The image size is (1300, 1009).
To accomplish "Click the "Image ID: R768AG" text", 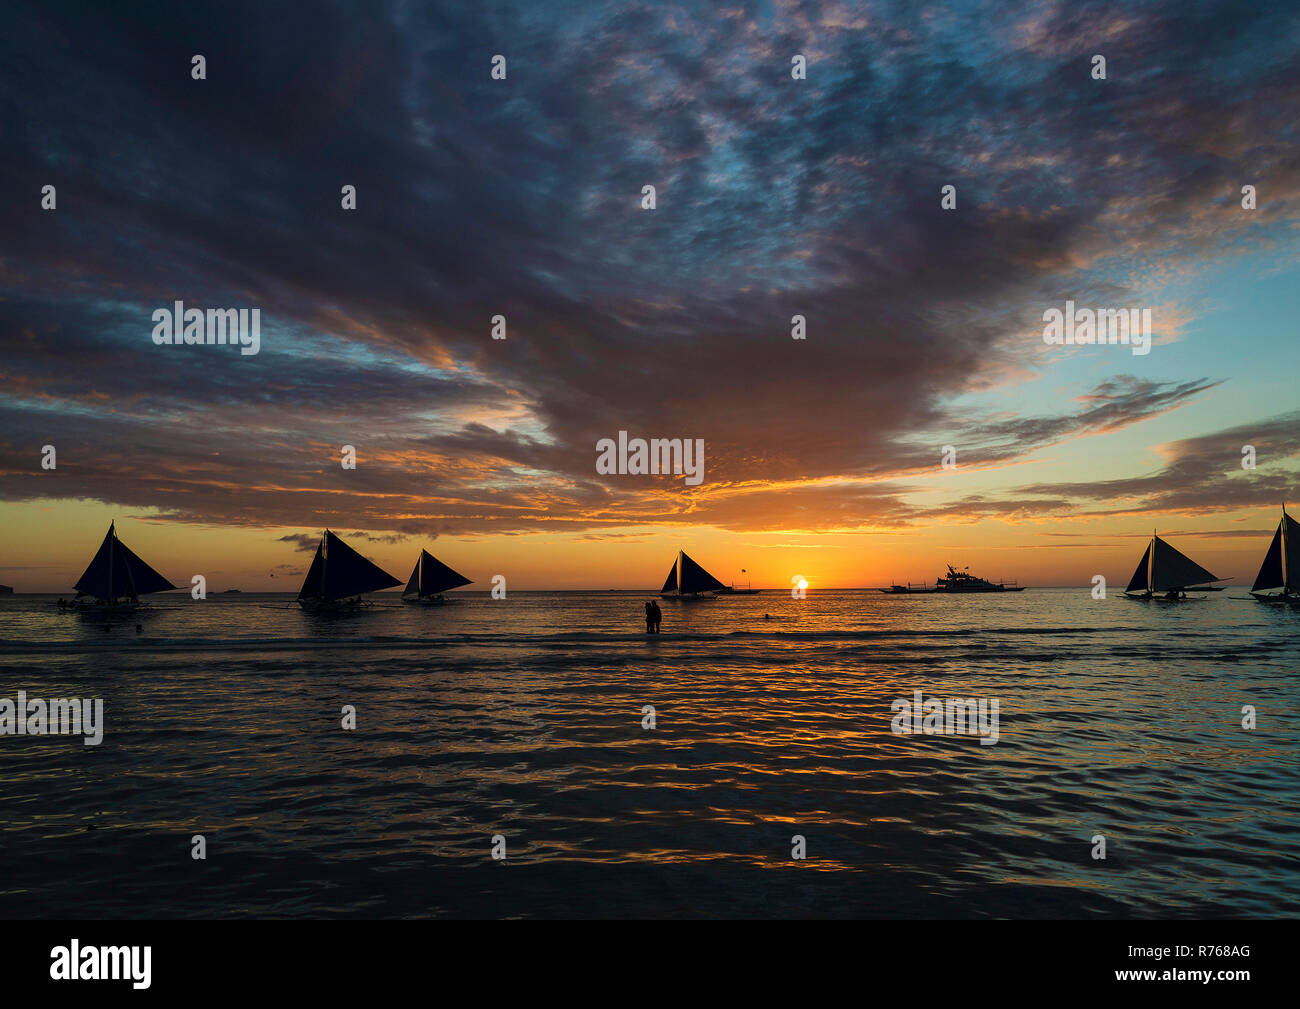I will [x=1189, y=951].
